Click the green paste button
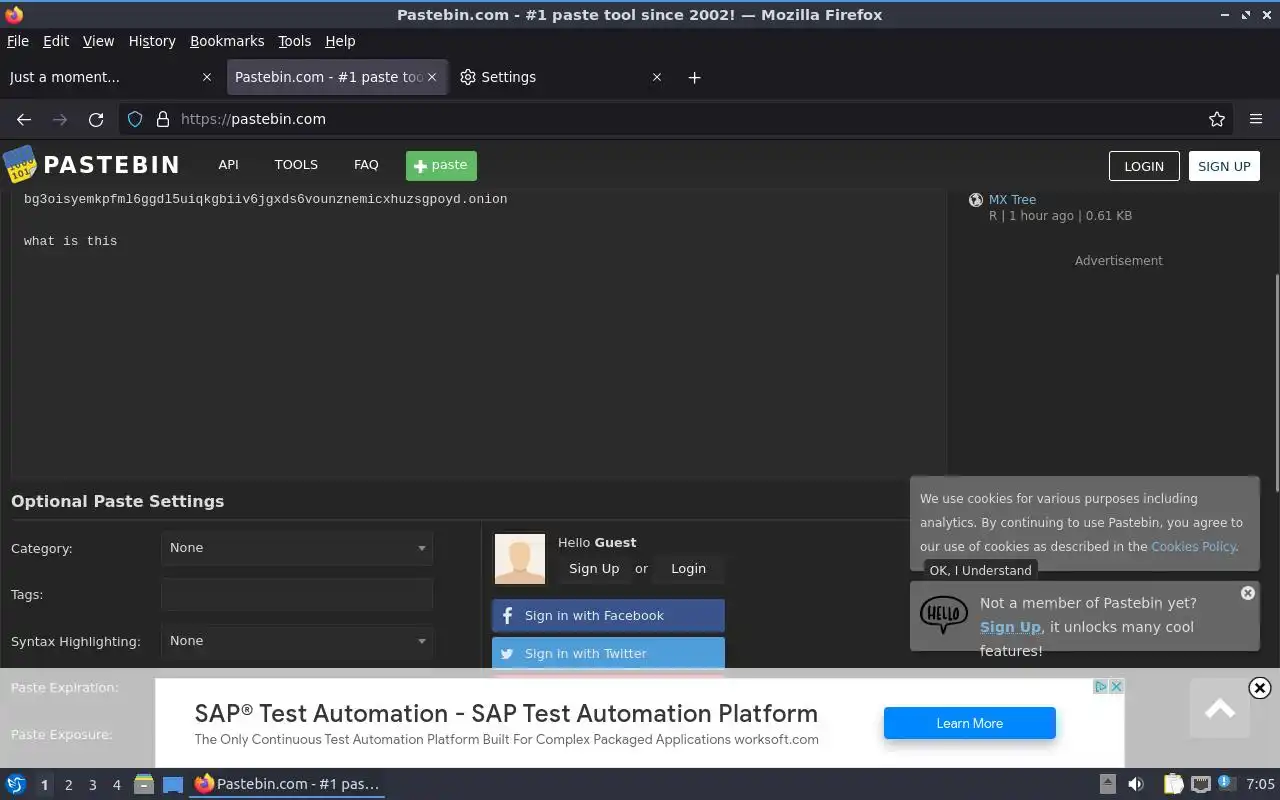Image resolution: width=1280 pixels, height=800 pixels. 441,166
